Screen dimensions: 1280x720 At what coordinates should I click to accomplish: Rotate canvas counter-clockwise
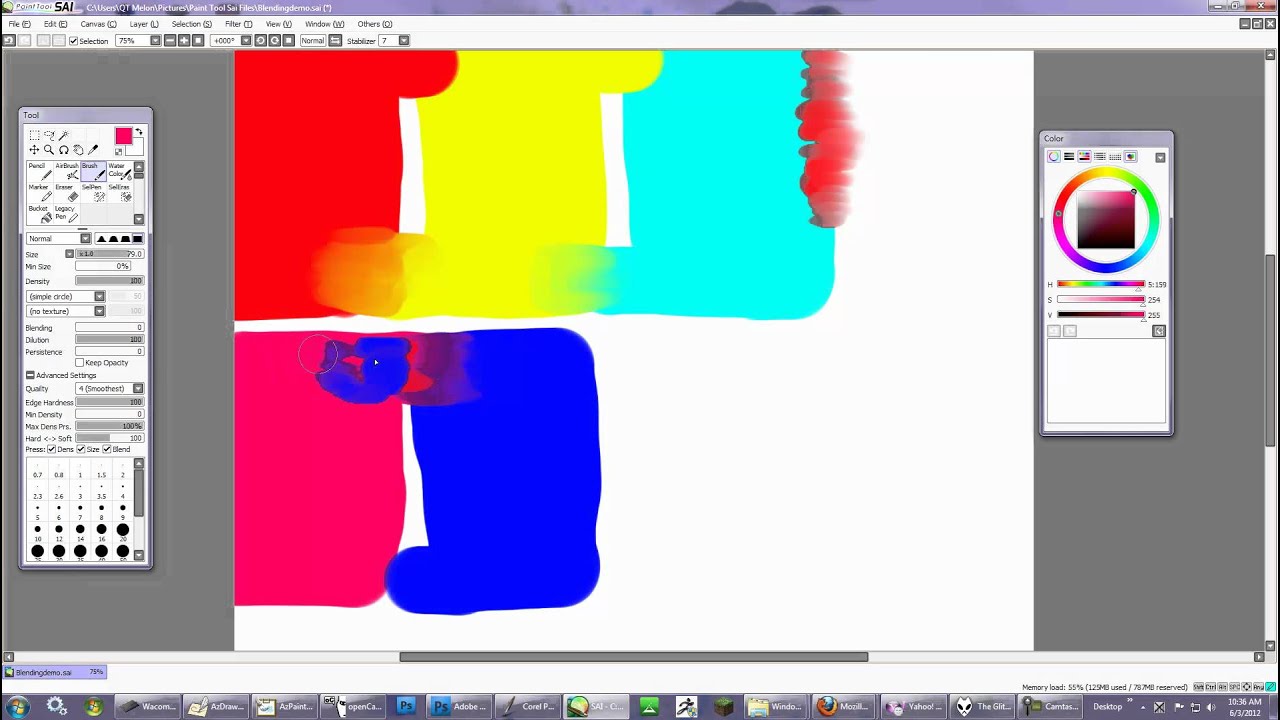coord(260,41)
